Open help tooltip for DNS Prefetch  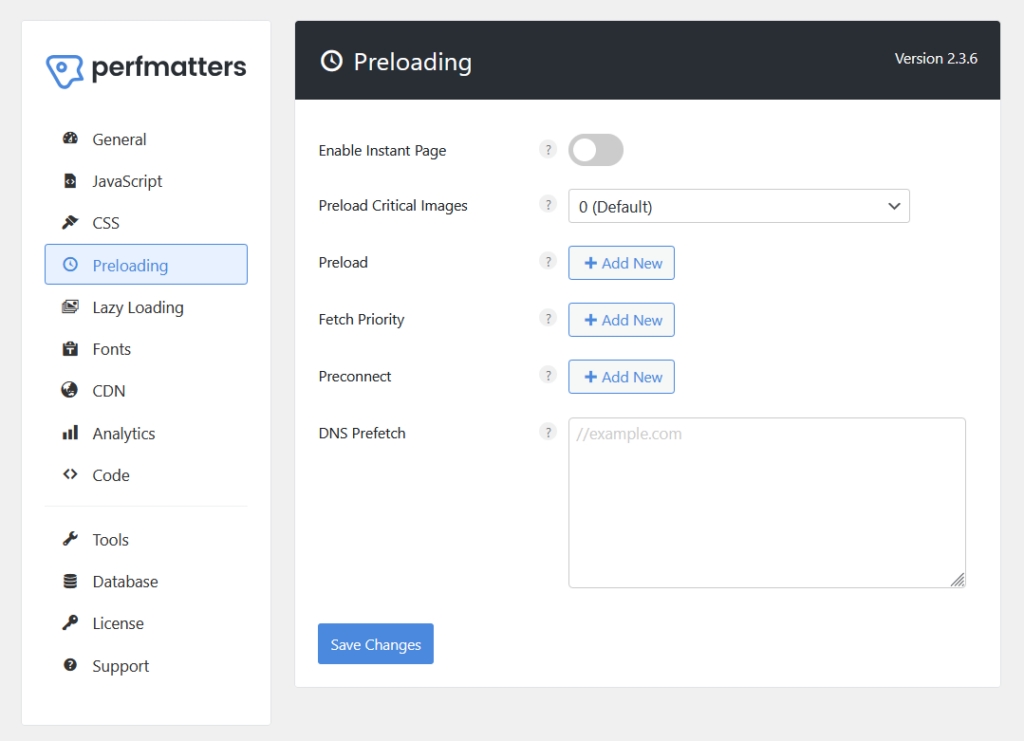click(548, 432)
